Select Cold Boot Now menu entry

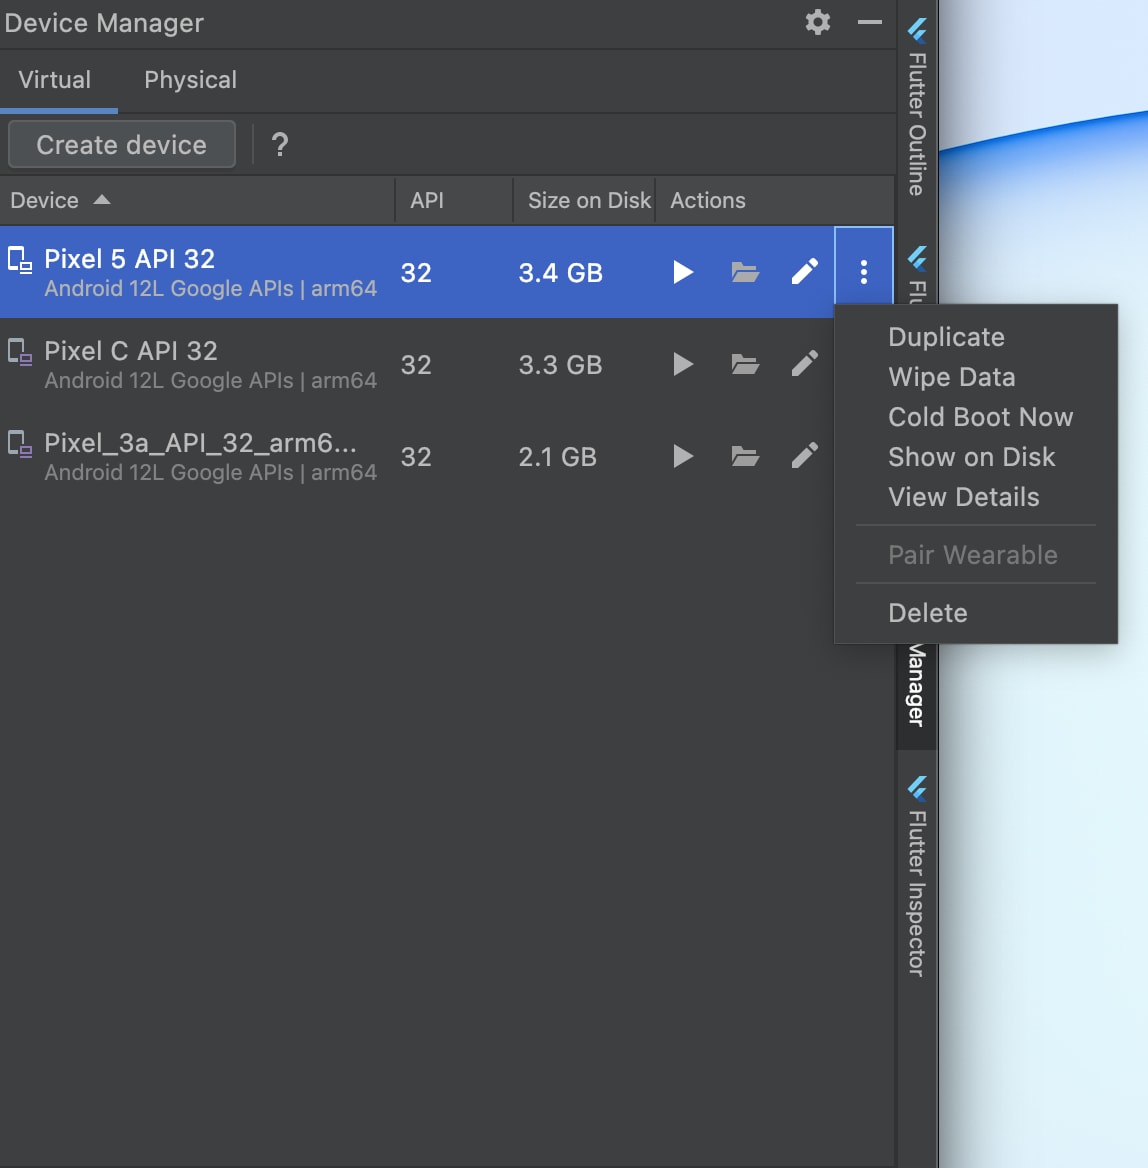980,417
